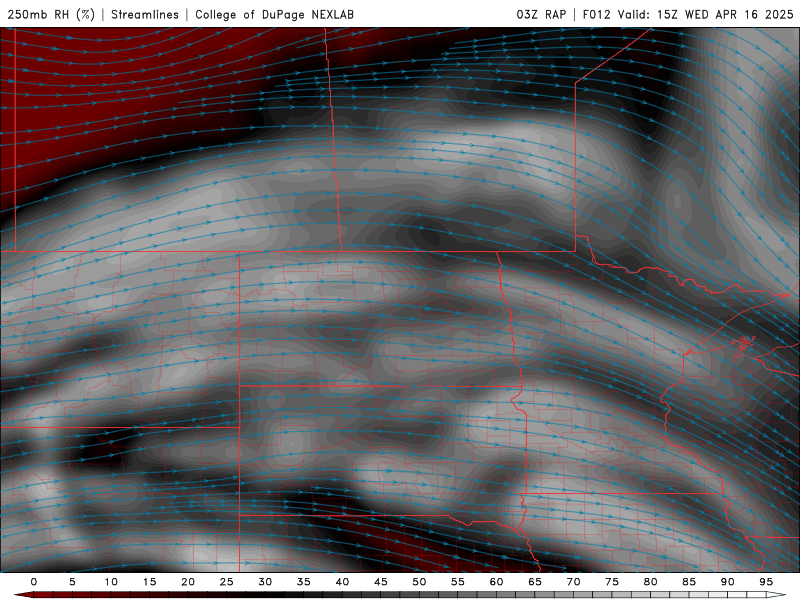Click the "65" humidity scale number

535,582
